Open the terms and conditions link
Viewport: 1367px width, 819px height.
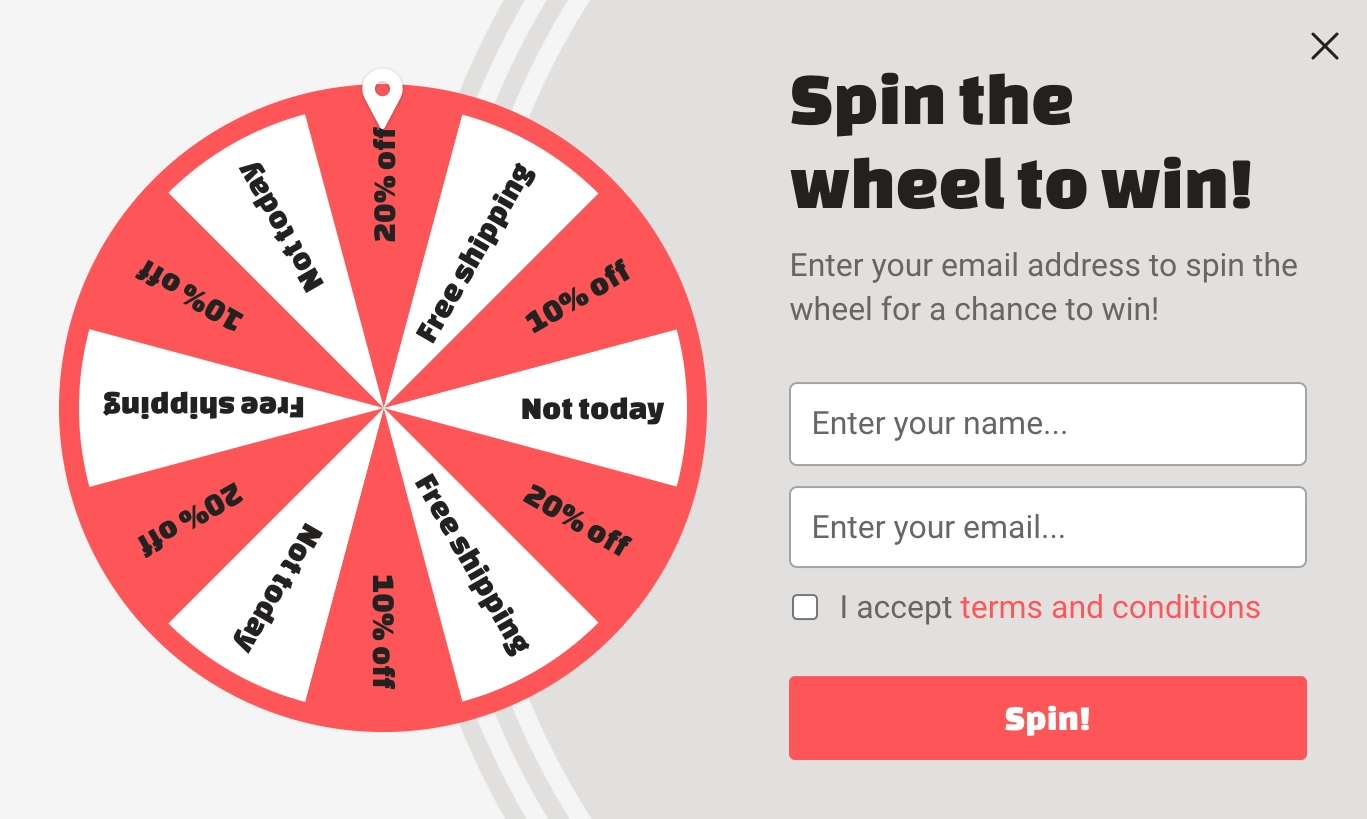pos(1110,607)
